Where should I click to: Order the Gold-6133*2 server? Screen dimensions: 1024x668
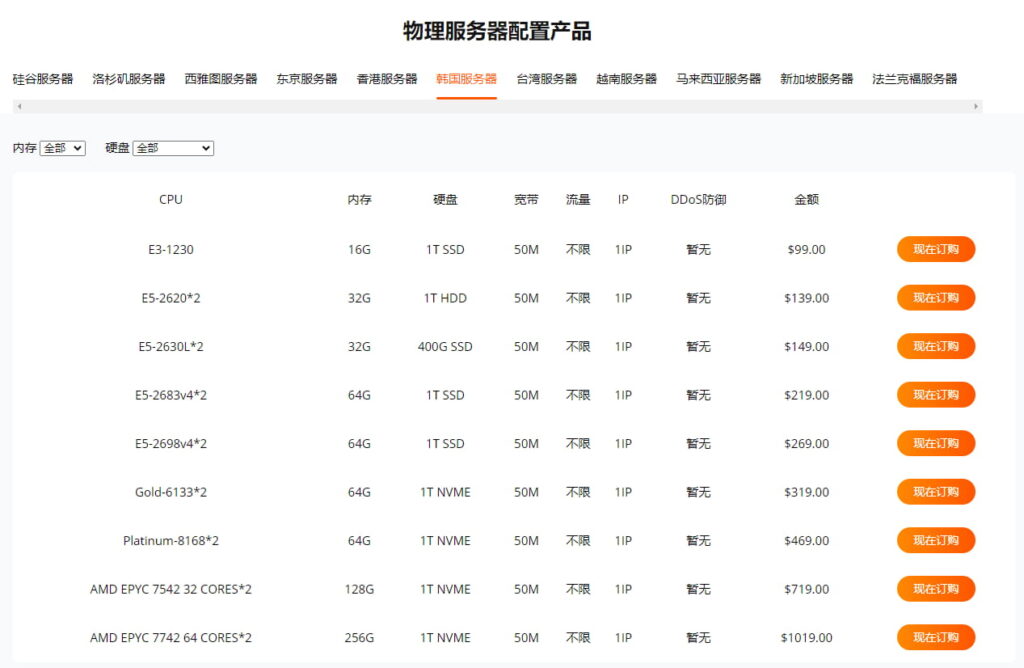935,492
